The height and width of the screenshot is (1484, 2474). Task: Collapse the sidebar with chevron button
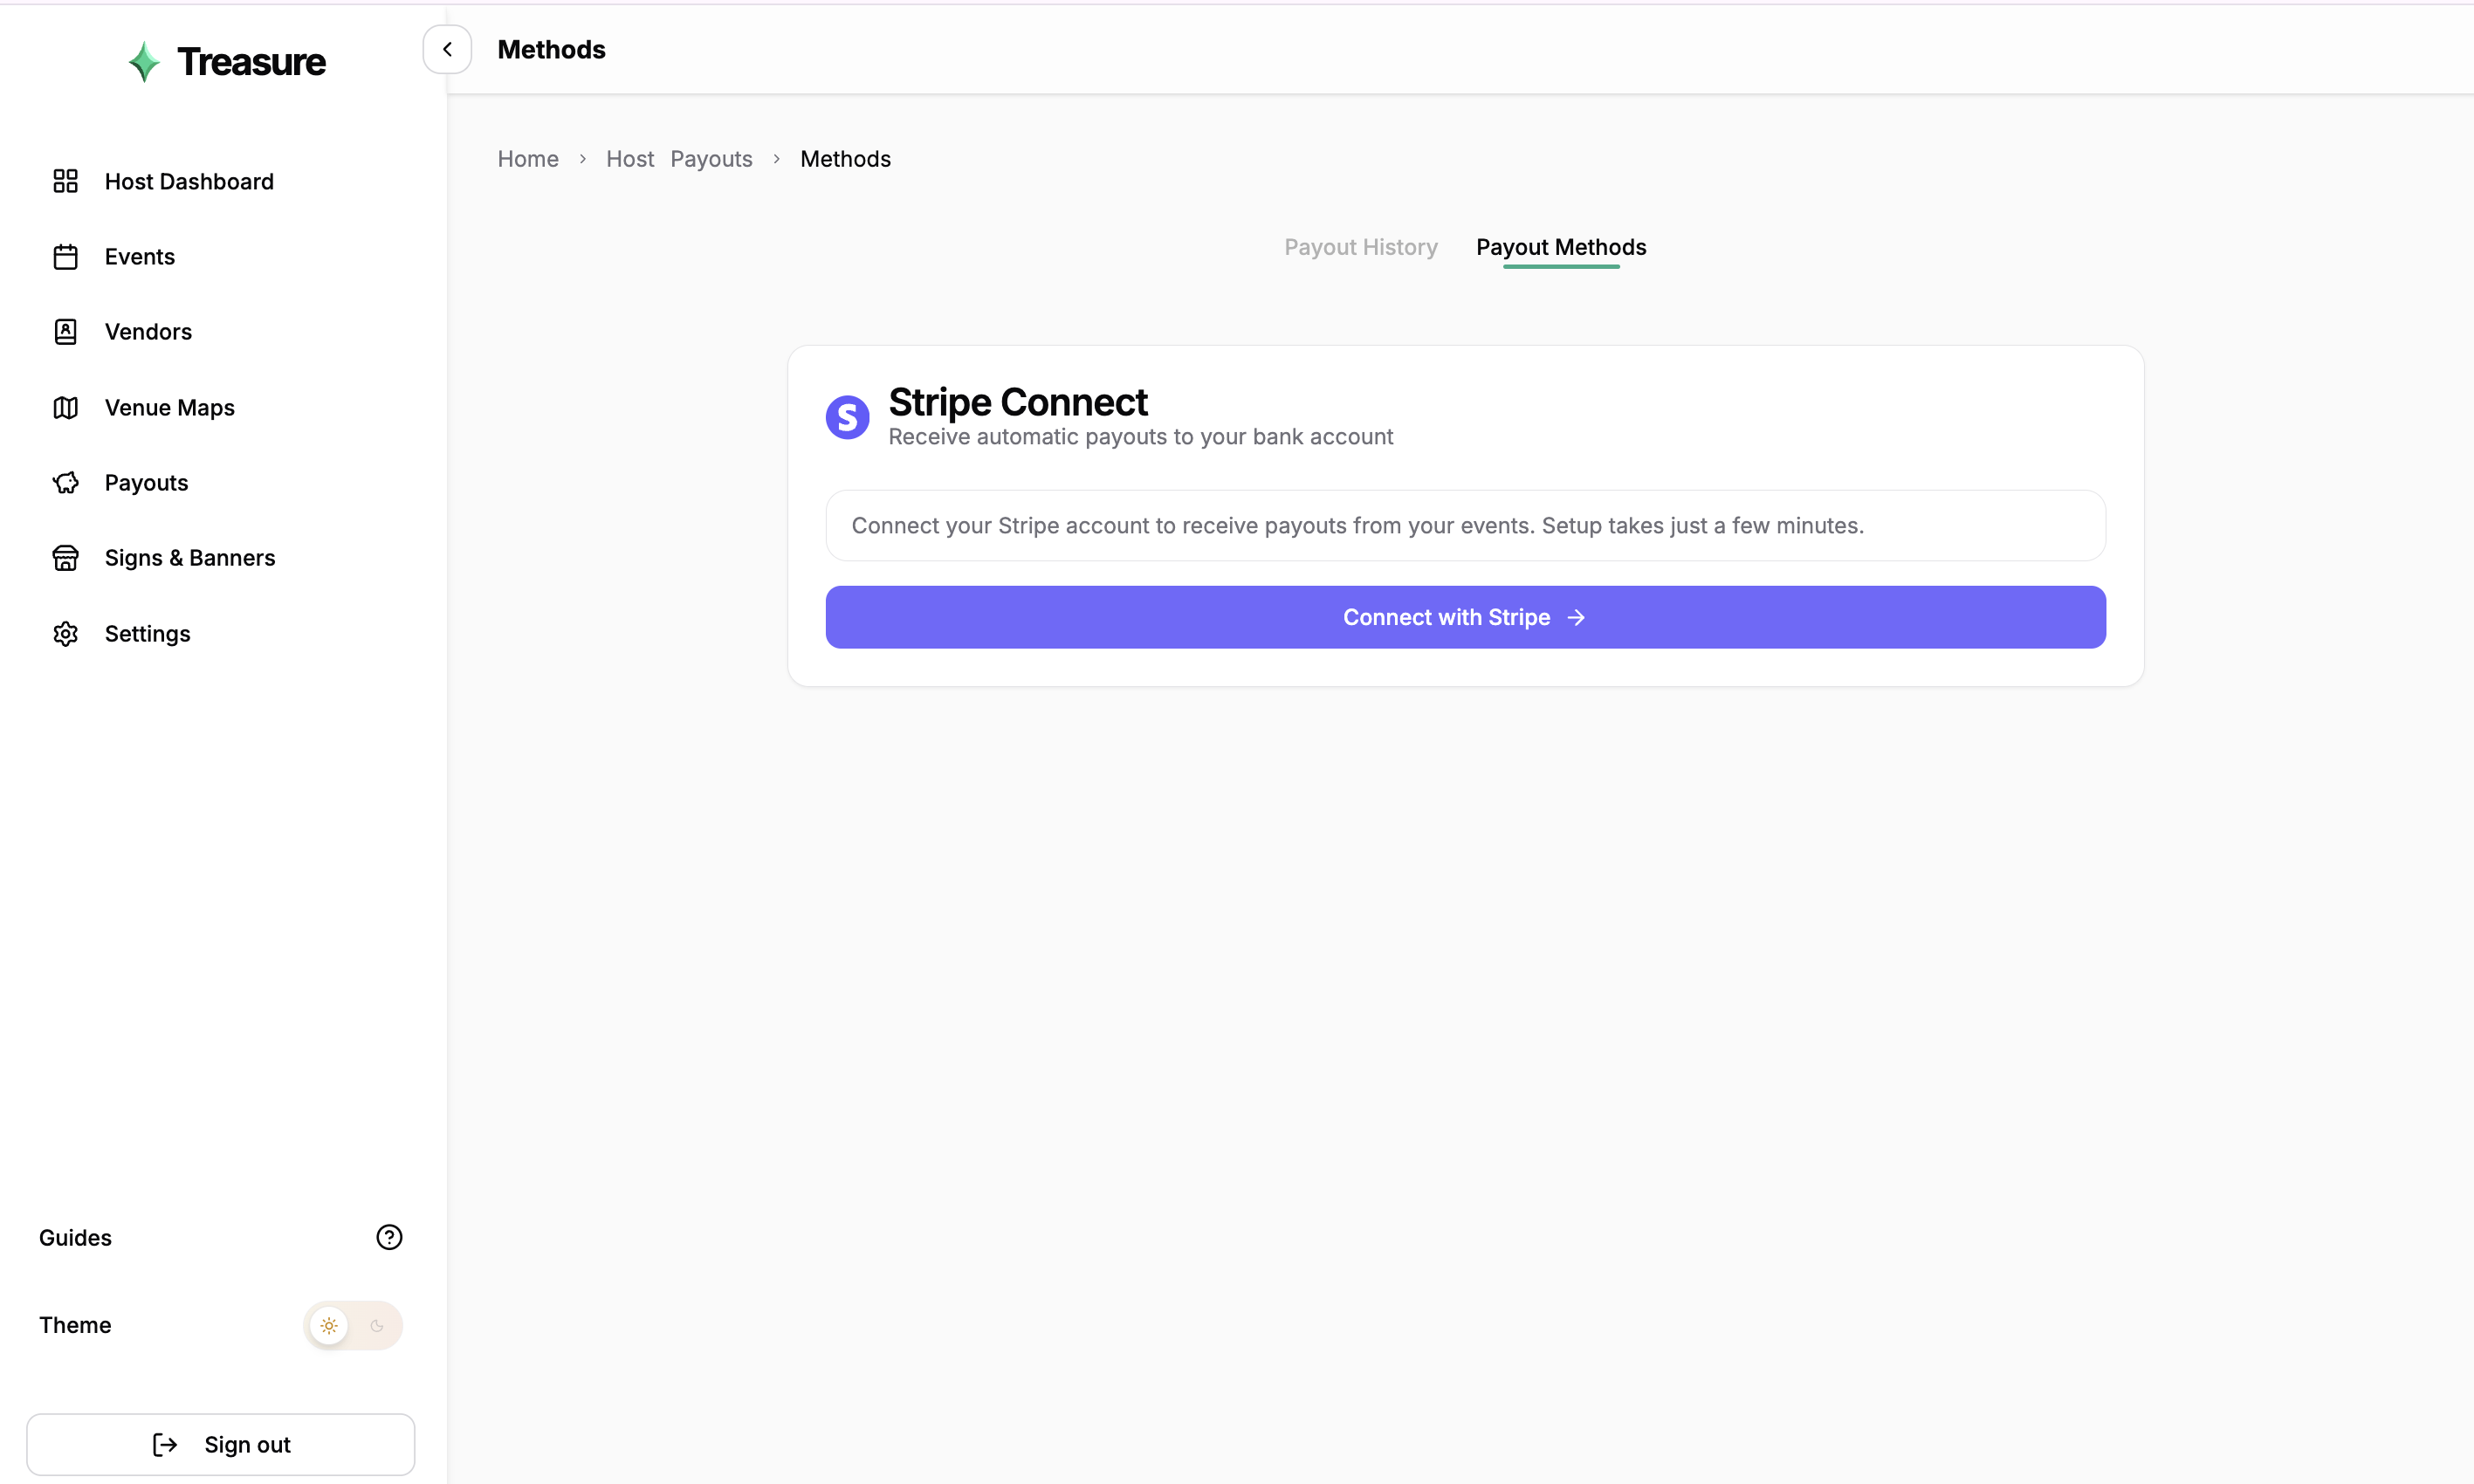tap(447, 49)
